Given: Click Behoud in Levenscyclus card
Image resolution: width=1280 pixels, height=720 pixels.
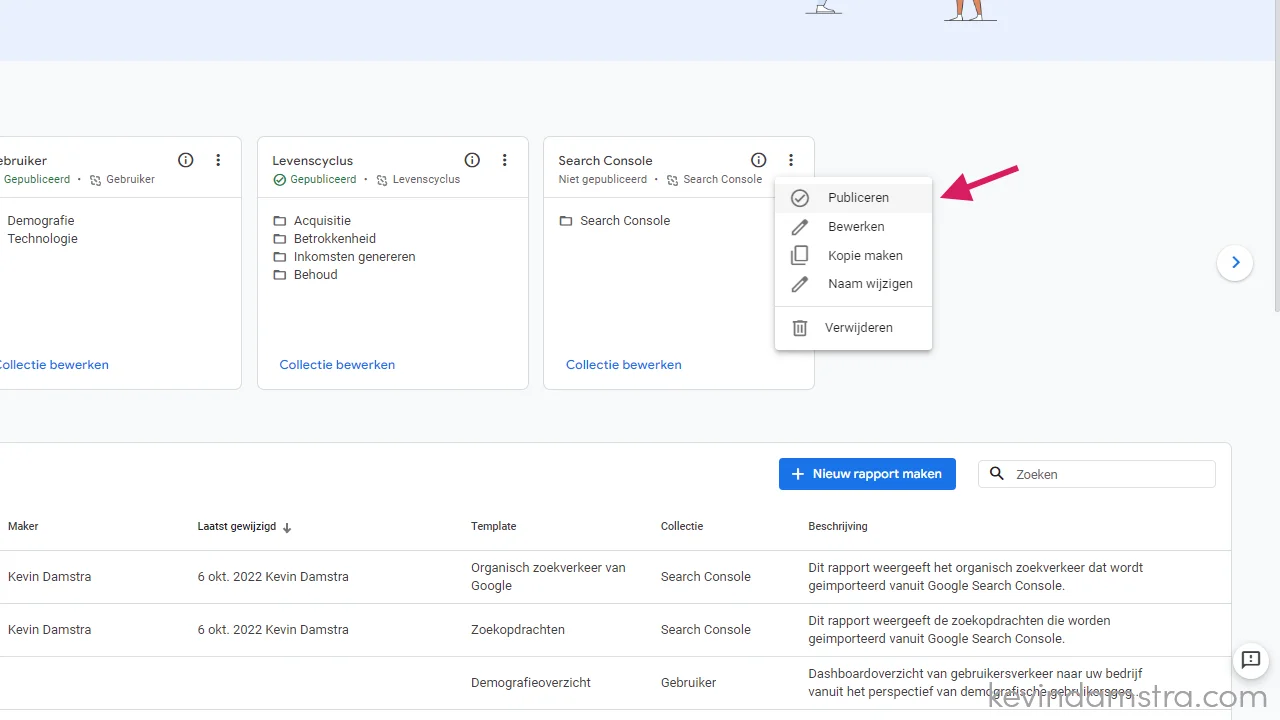Looking at the screenshot, I should [316, 275].
